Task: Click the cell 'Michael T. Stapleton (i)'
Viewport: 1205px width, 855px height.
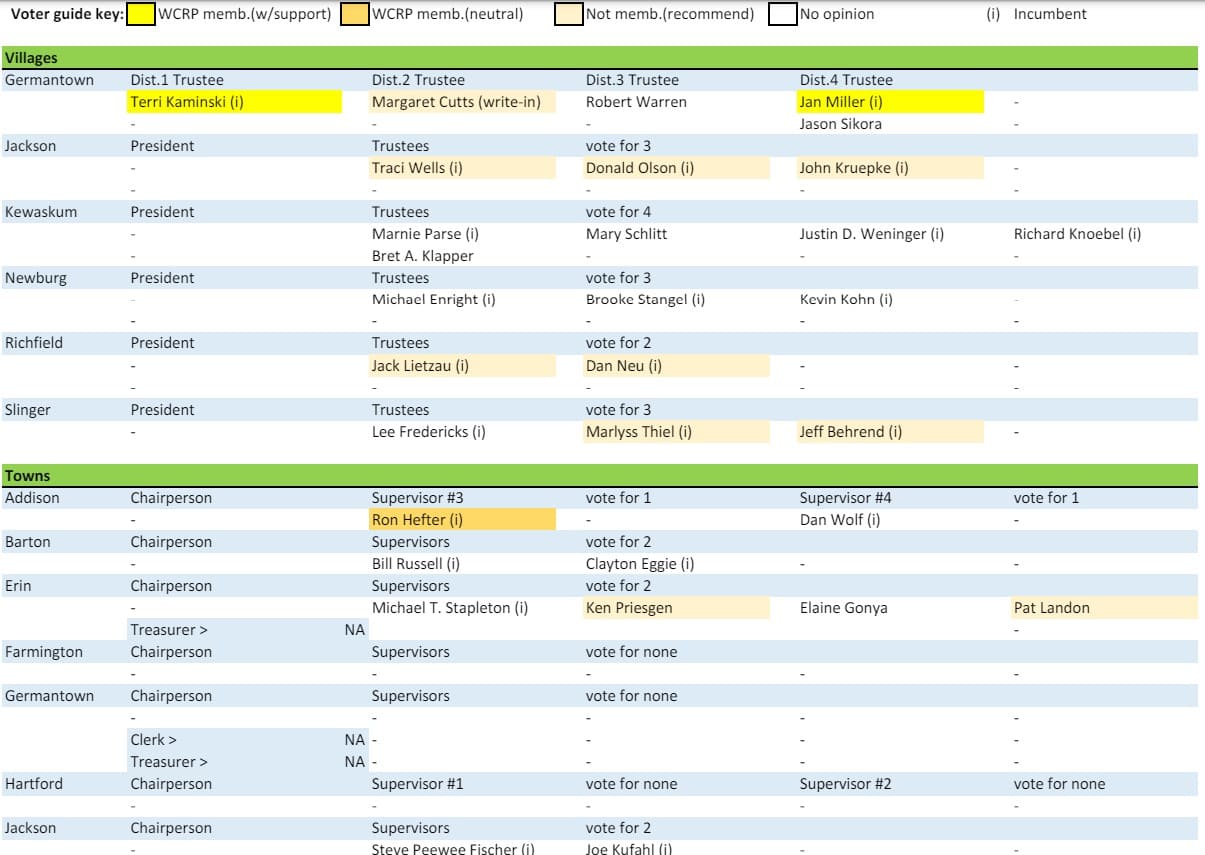Action: 450,608
